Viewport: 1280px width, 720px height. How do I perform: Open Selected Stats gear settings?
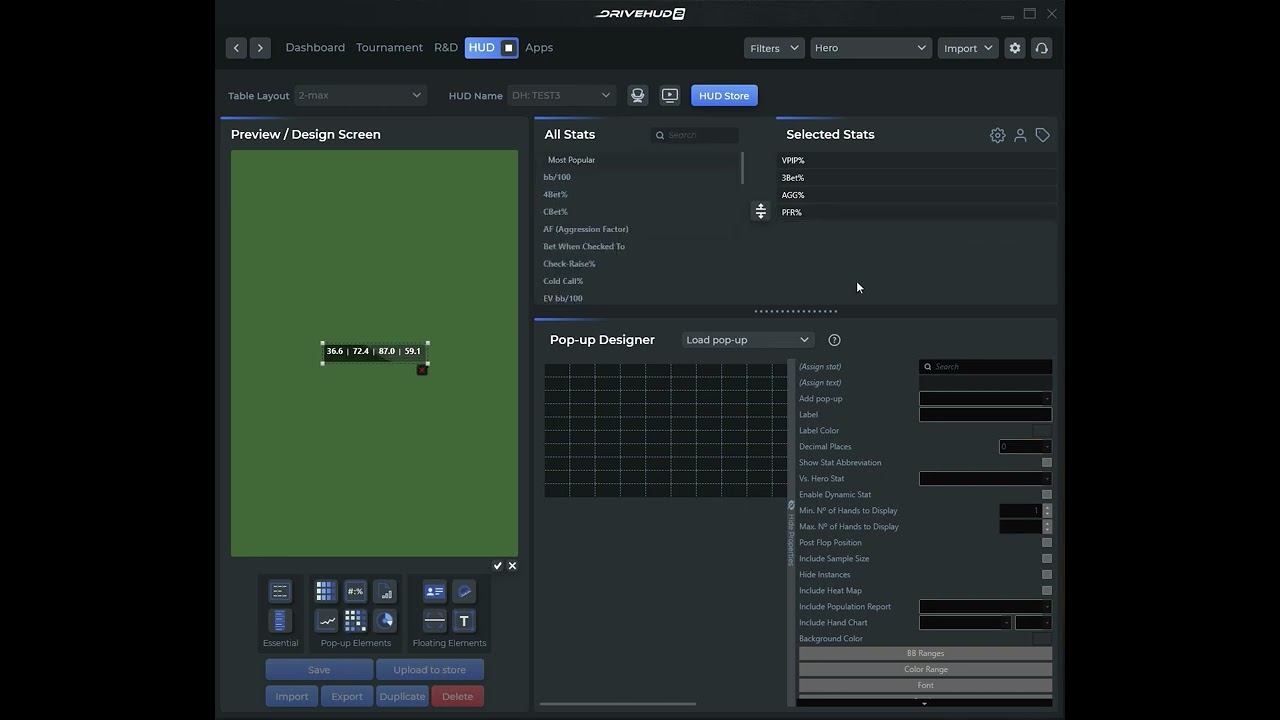(997, 135)
